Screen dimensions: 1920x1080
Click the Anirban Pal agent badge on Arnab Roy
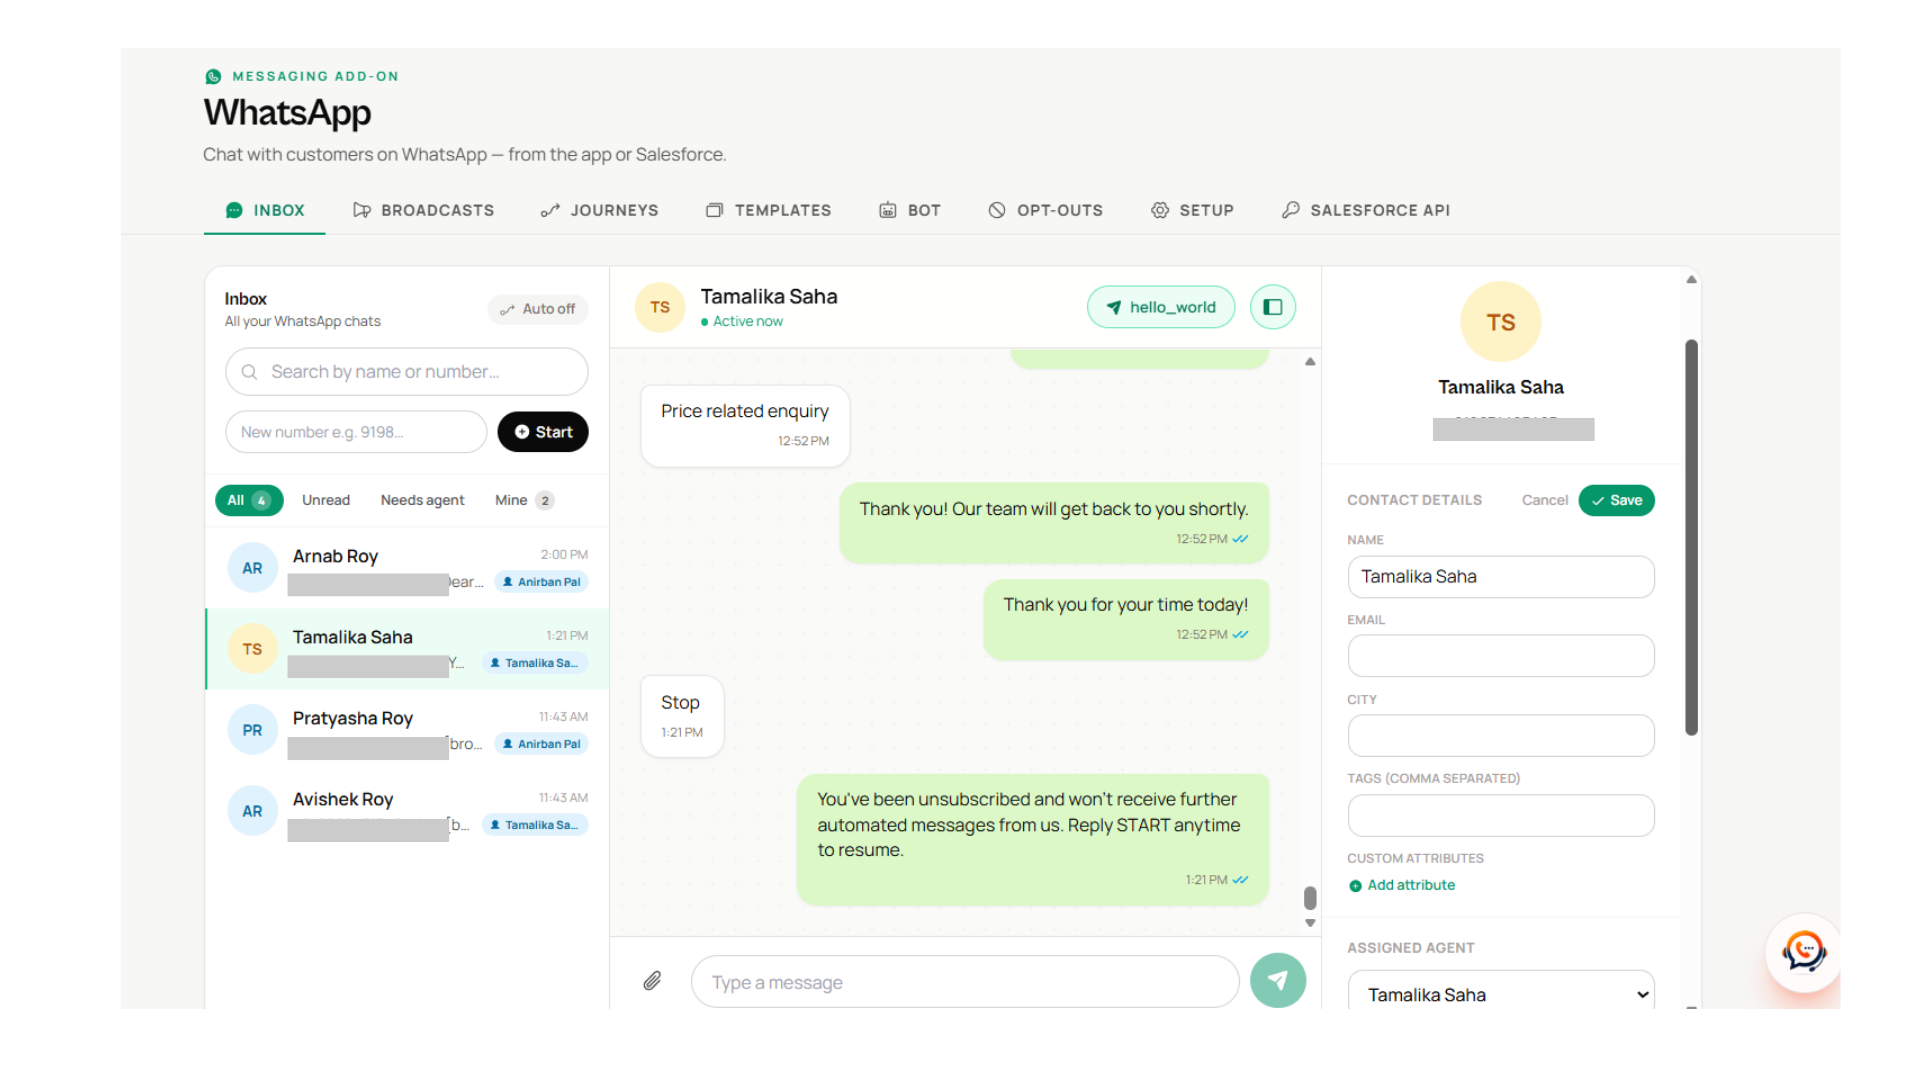click(x=541, y=582)
